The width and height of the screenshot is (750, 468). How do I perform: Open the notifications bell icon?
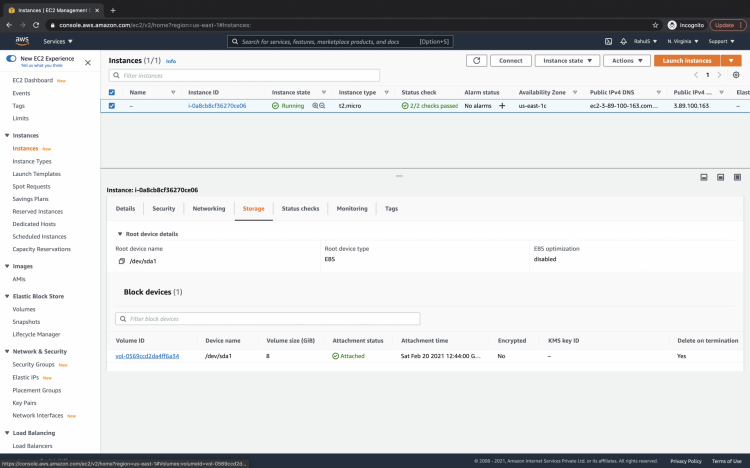pos(623,42)
